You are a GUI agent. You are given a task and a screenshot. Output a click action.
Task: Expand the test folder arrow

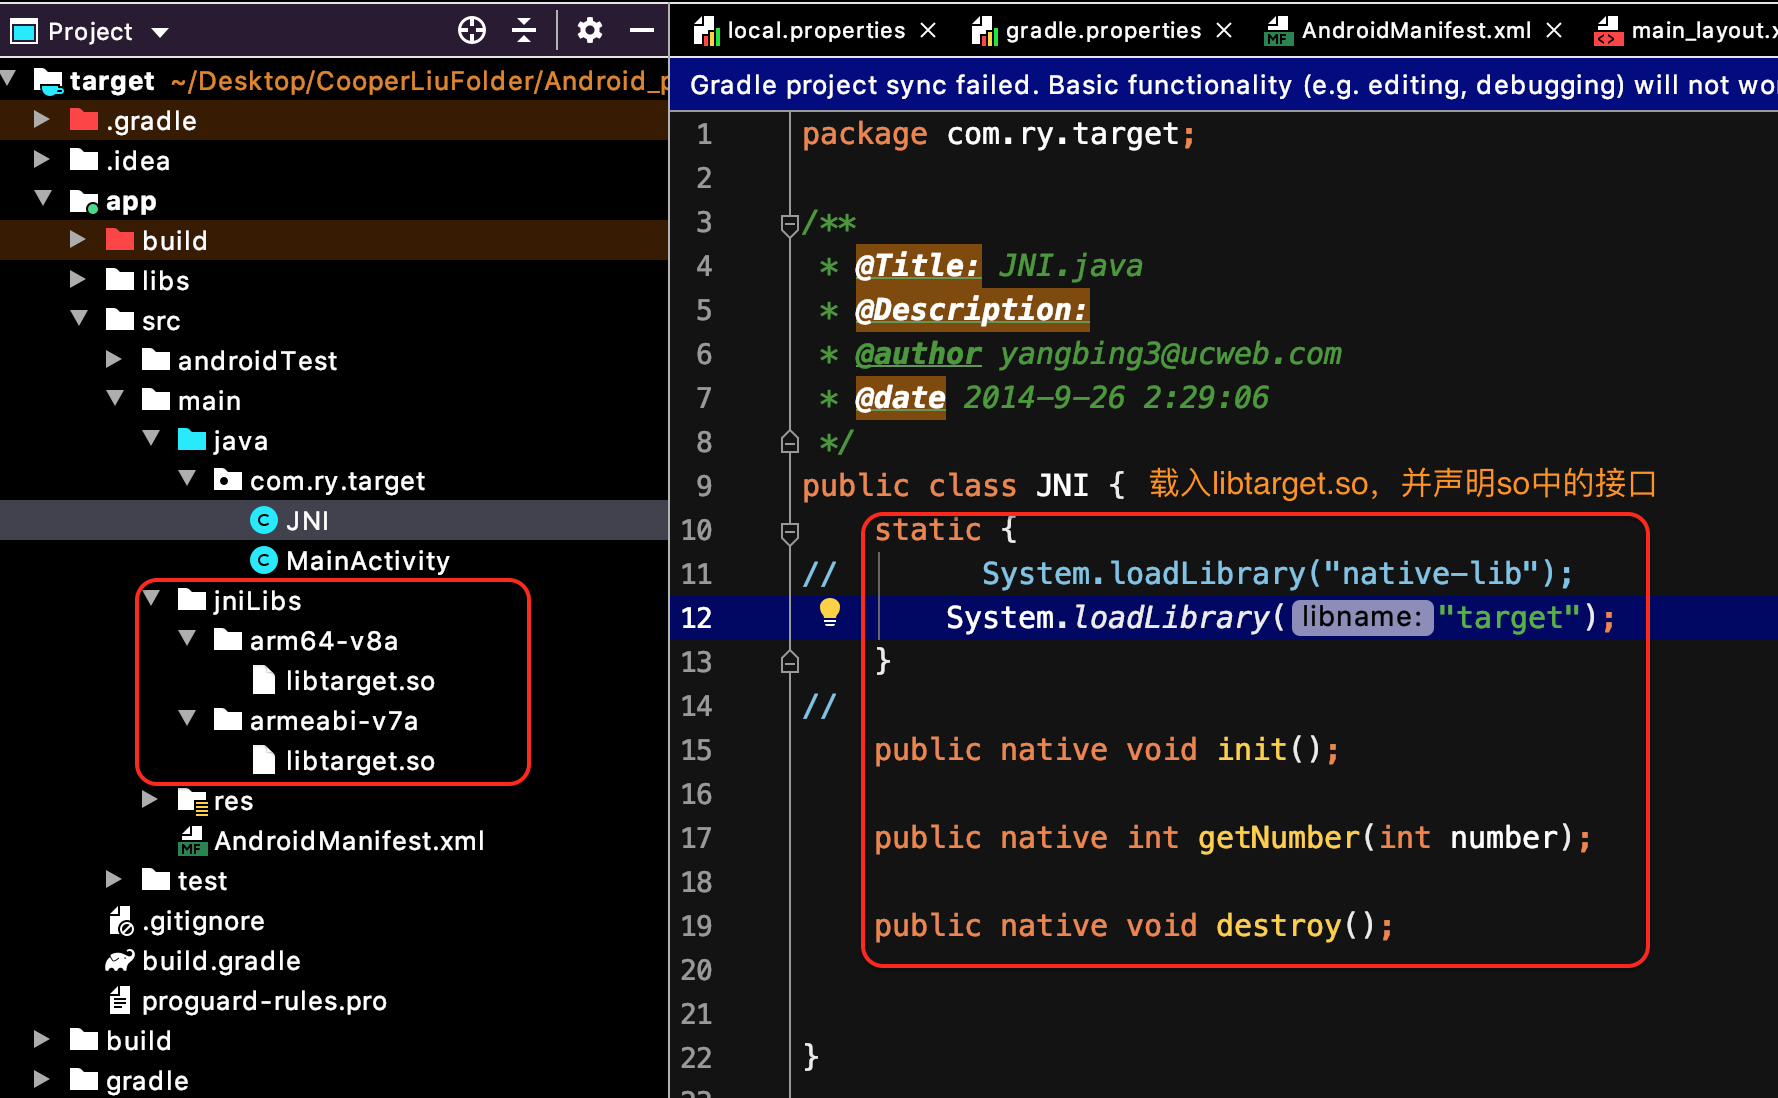113,879
